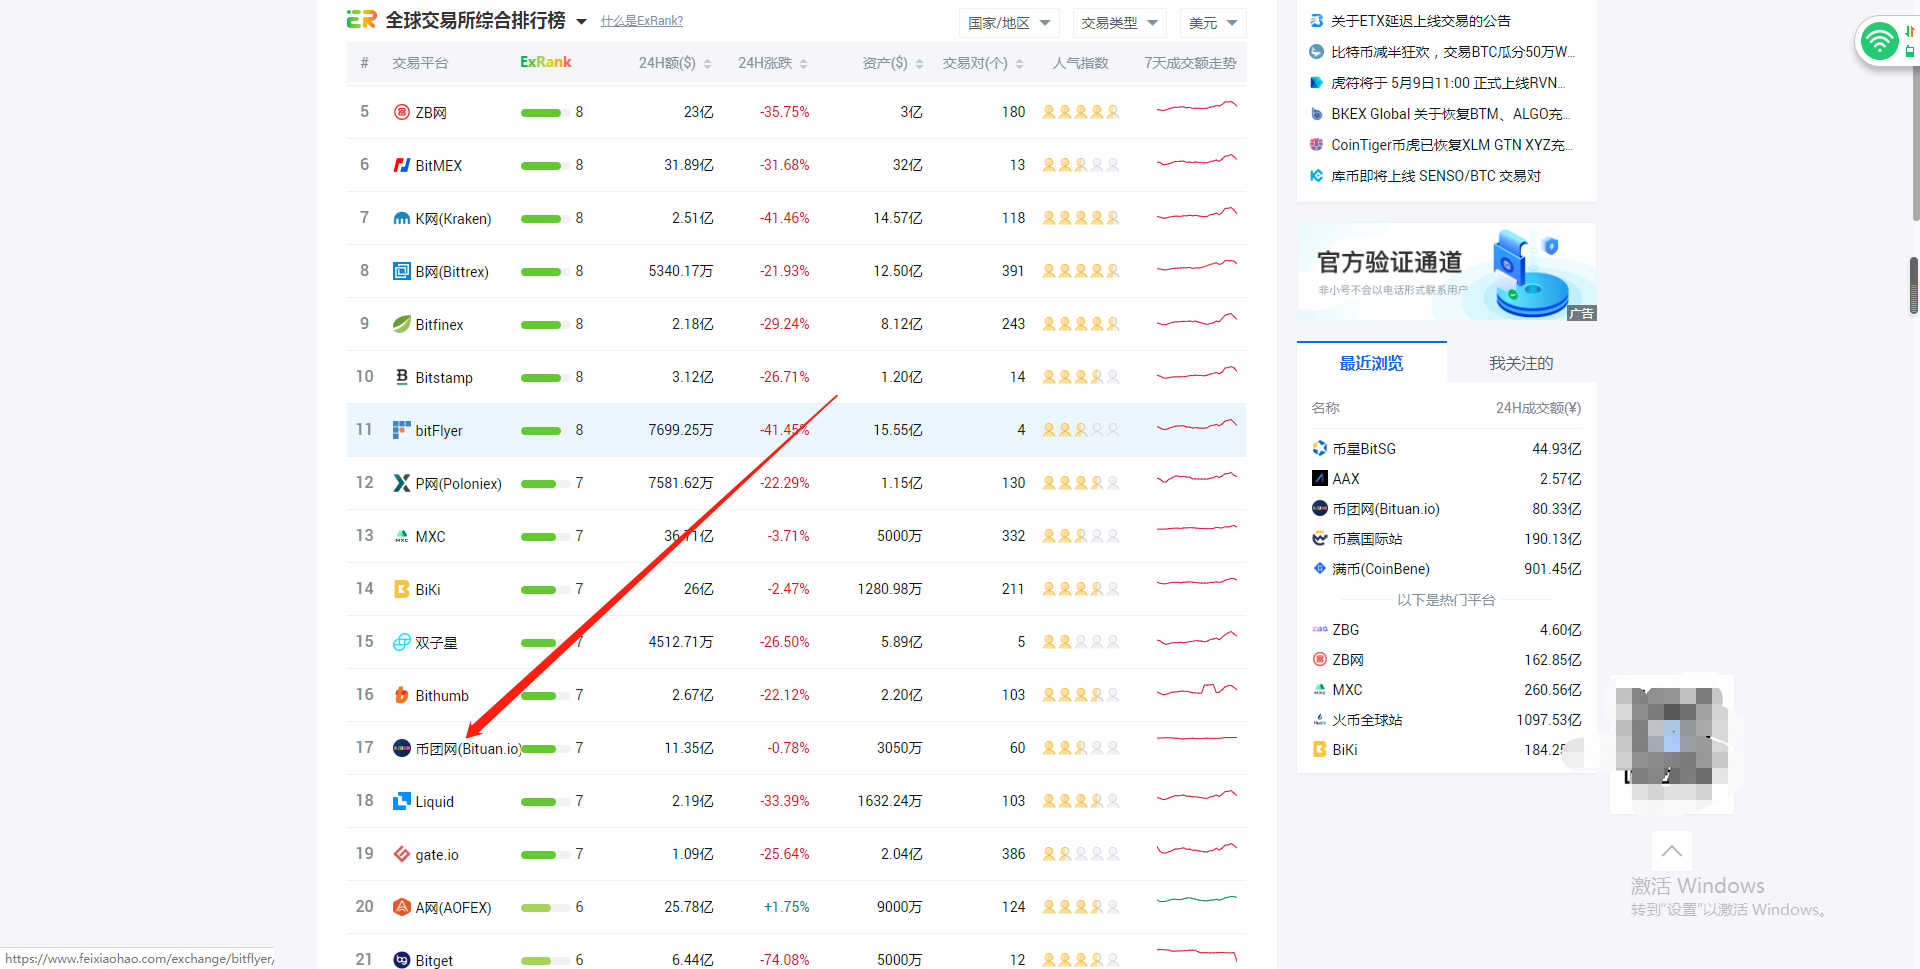Click the AOFEX logo icon

point(401,907)
